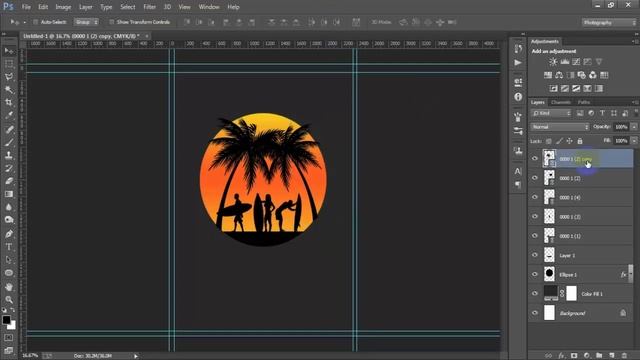Open the Opacity slider arrow

click(634, 127)
